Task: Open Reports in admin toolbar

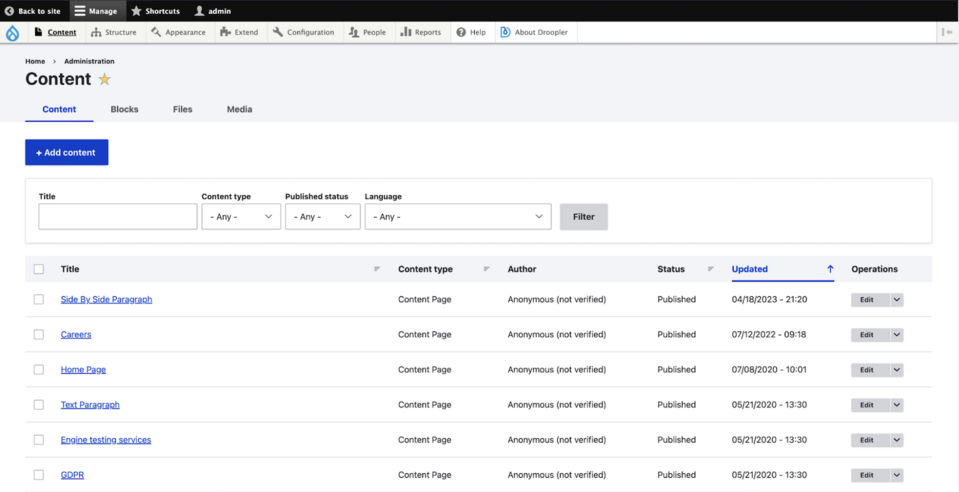Action: click(421, 32)
